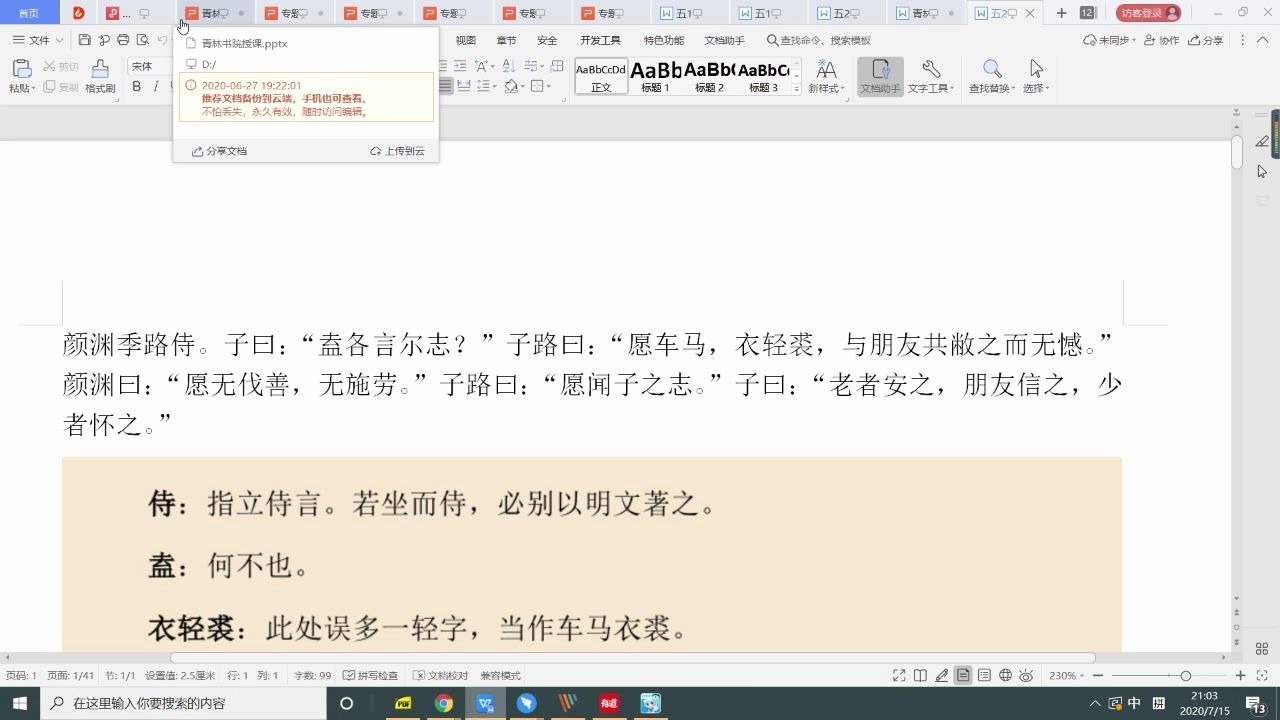Image resolution: width=1280 pixels, height=720 pixels.
Task: Click 上传到云 in the tab popup
Action: pos(397,151)
